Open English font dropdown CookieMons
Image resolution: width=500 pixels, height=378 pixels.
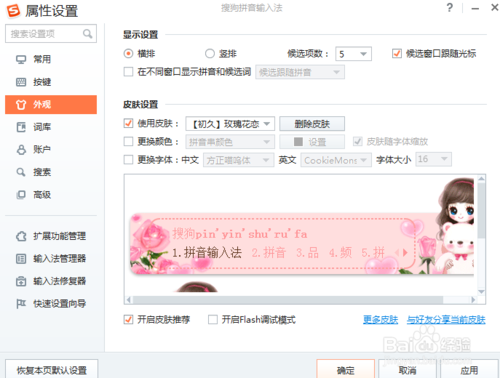click(x=336, y=160)
